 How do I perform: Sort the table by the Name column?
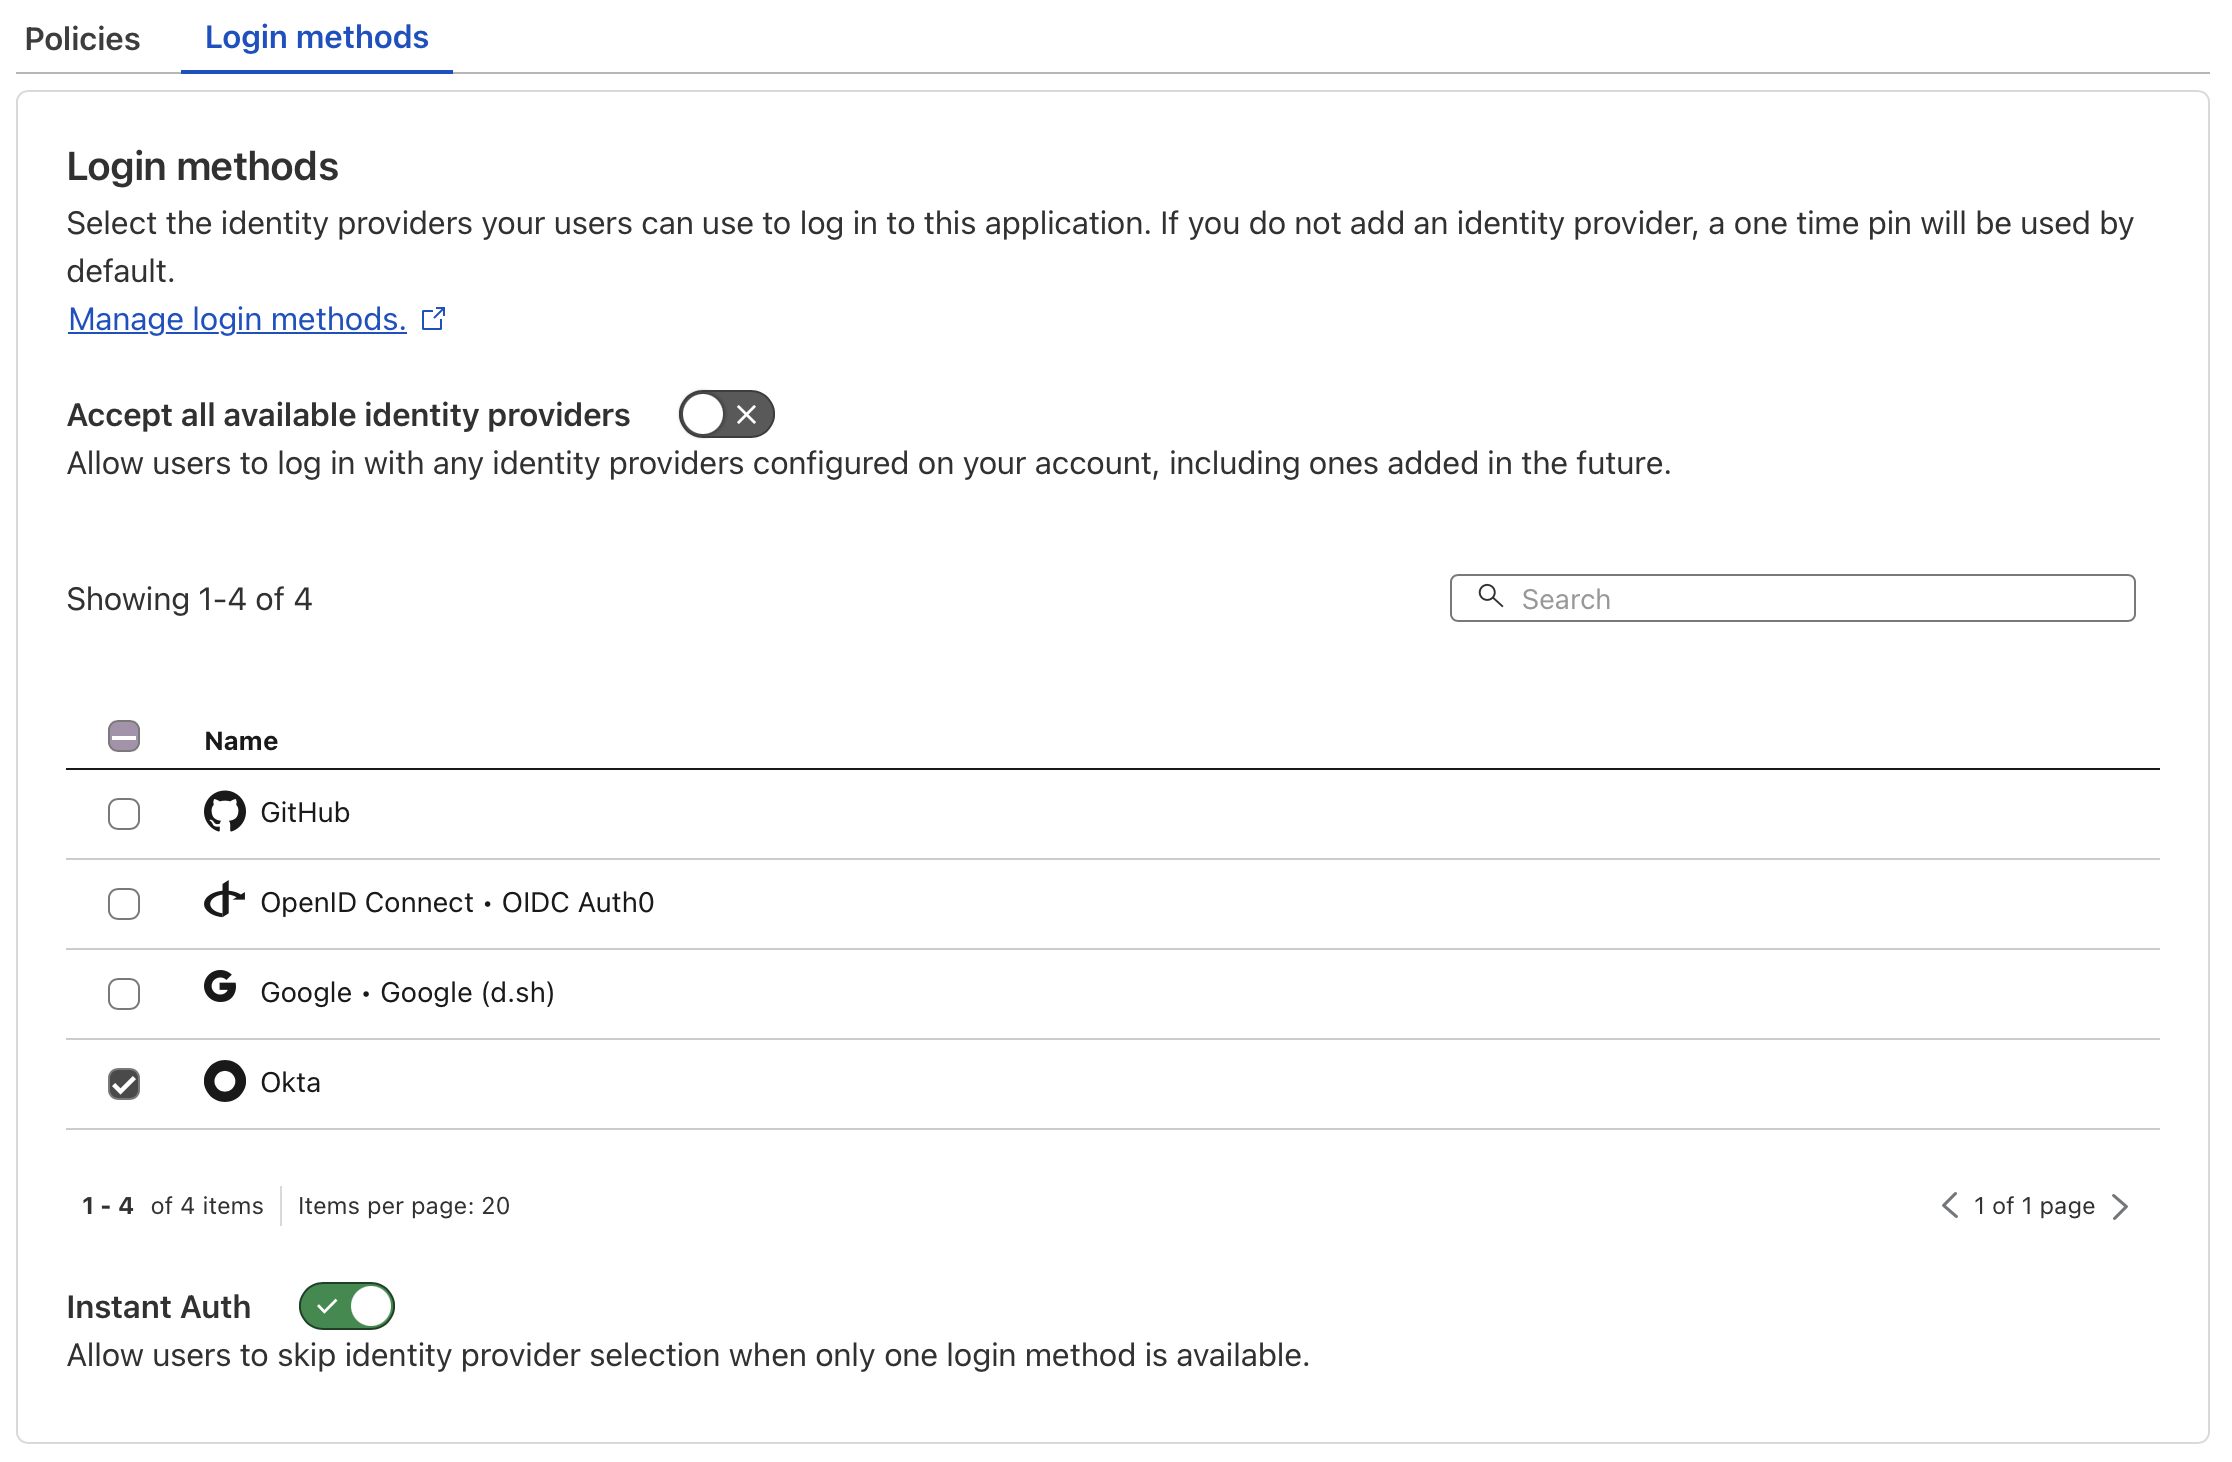point(240,740)
